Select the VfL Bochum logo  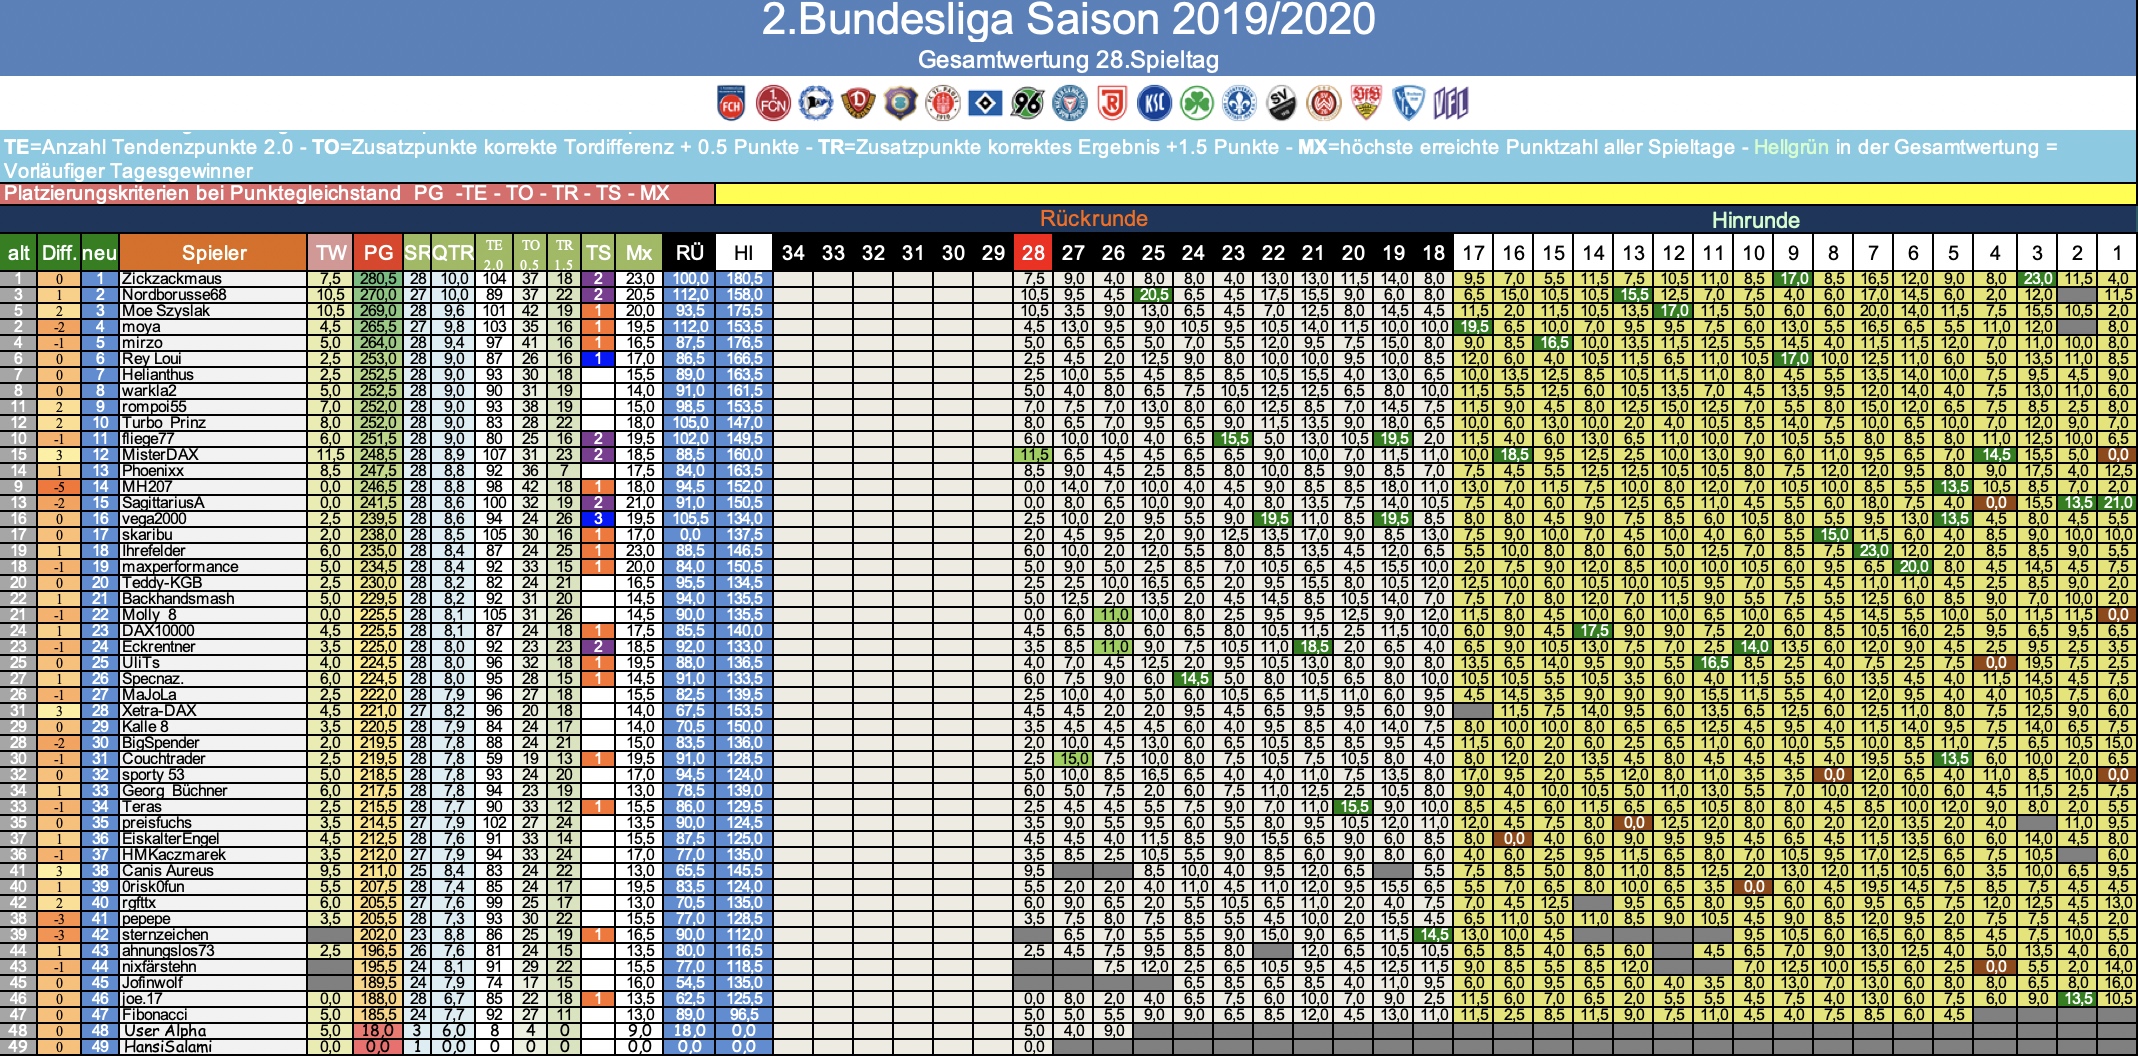[1408, 103]
